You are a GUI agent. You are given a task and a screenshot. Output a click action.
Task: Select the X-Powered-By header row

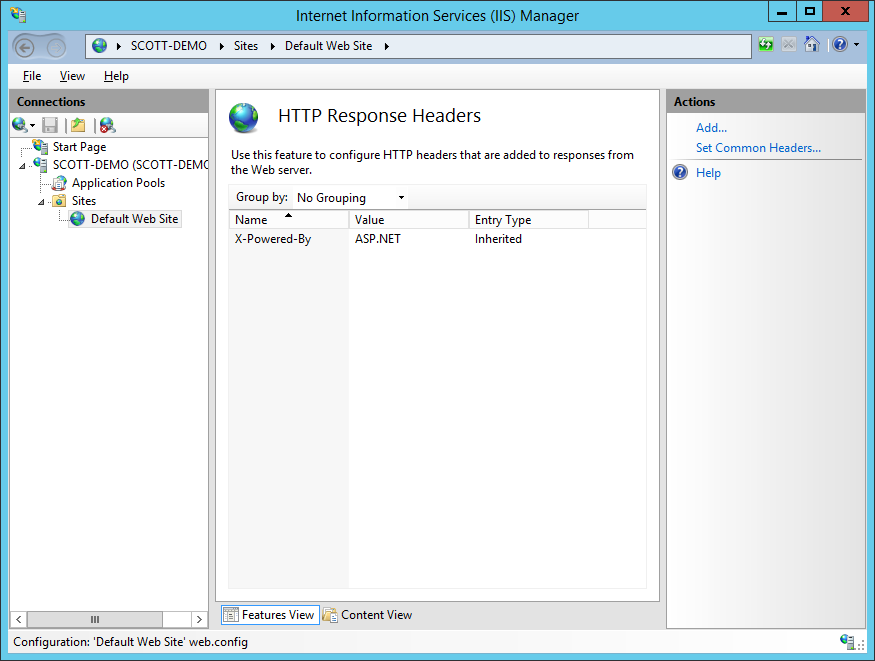(x=437, y=239)
